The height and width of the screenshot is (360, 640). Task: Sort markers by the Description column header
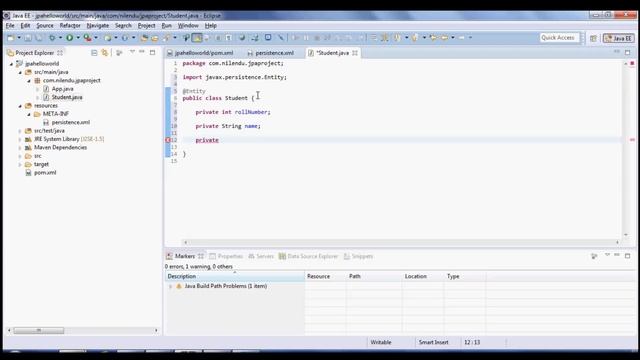pos(235,276)
